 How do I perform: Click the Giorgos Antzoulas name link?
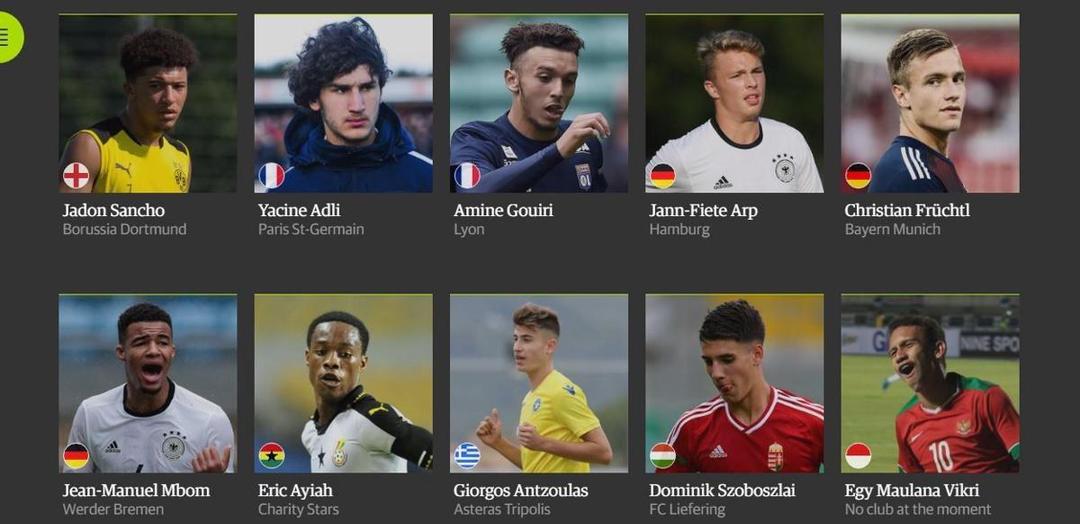tap(521, 491)
